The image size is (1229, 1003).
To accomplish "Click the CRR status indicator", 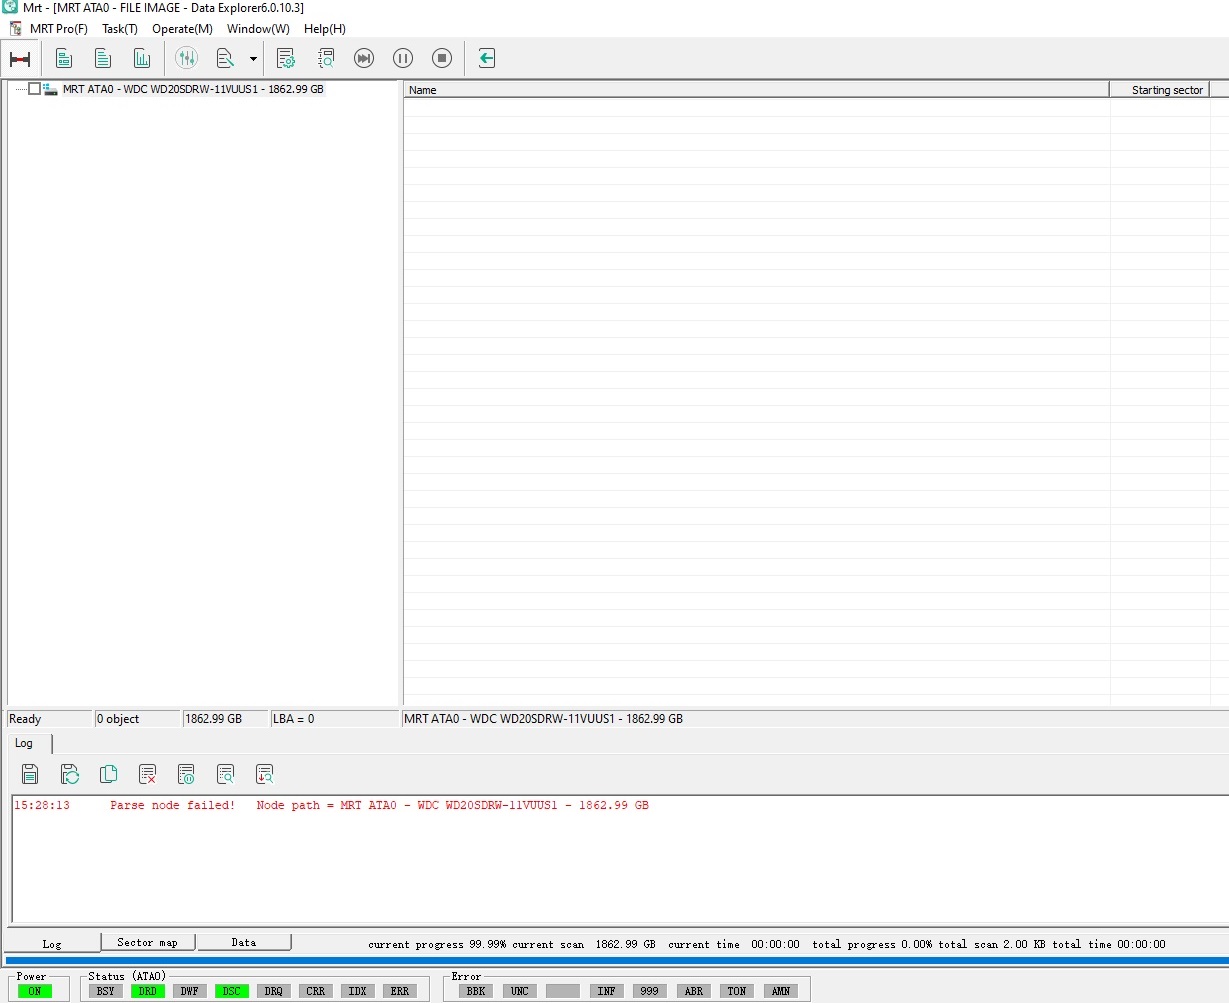I will tap(316, 991).
